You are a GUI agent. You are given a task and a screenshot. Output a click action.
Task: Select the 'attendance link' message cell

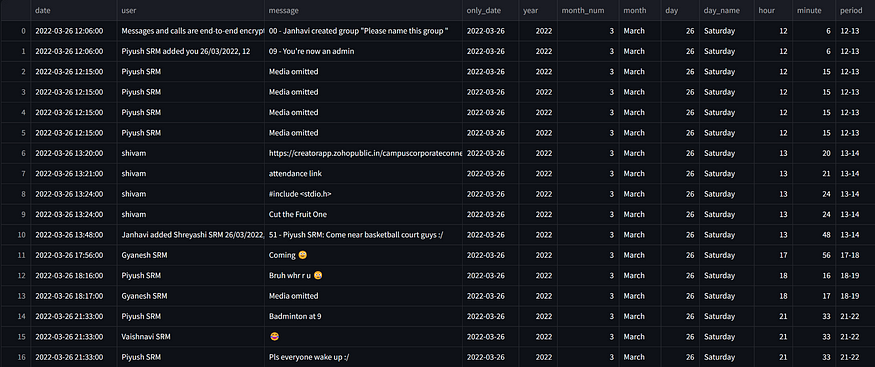(x=363, y=173)
